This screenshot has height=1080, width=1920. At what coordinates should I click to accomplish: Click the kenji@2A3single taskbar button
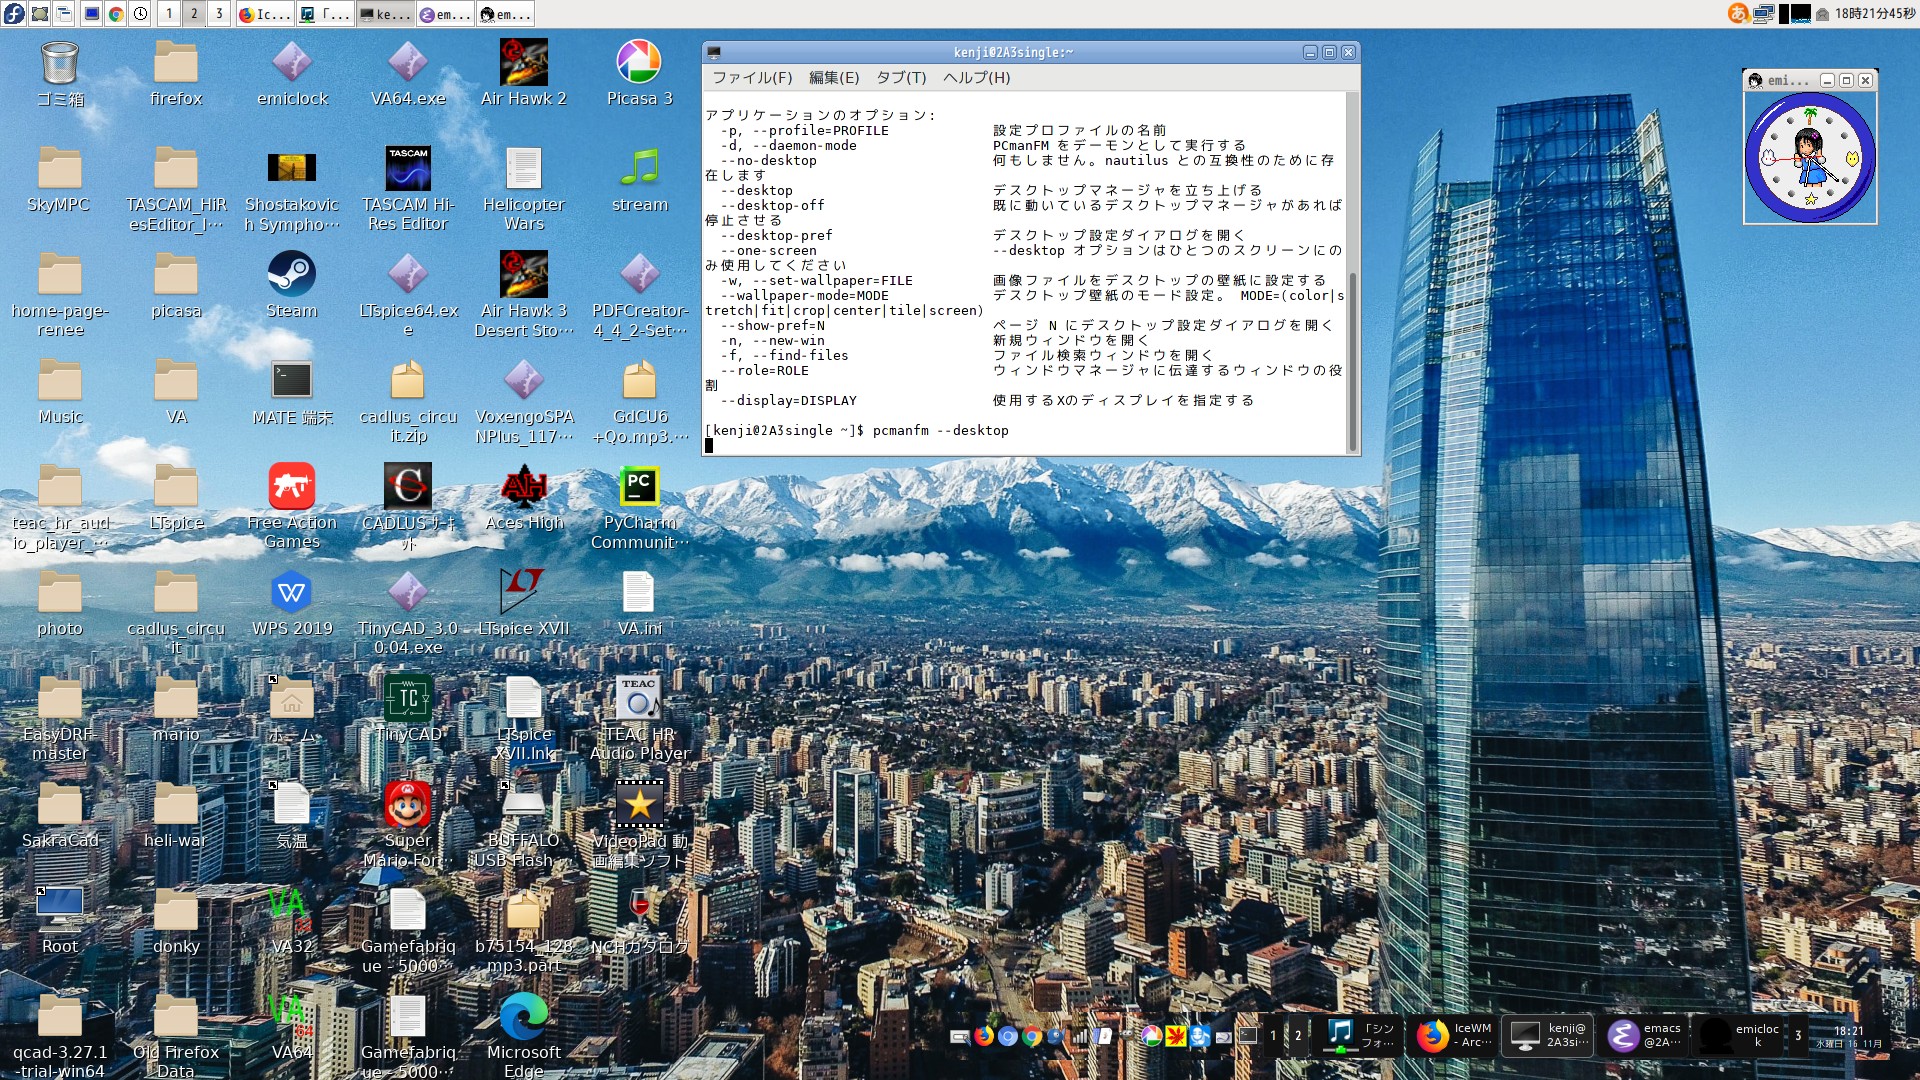click(1548, 1036)
